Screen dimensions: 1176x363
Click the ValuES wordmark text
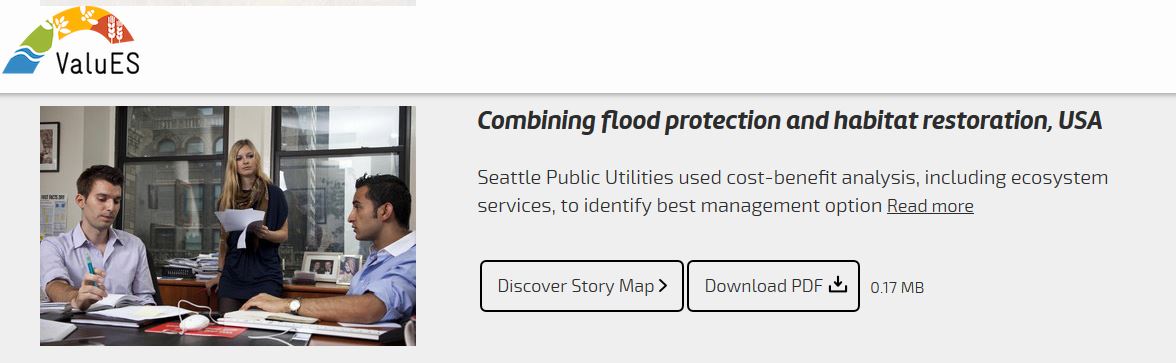98,62
